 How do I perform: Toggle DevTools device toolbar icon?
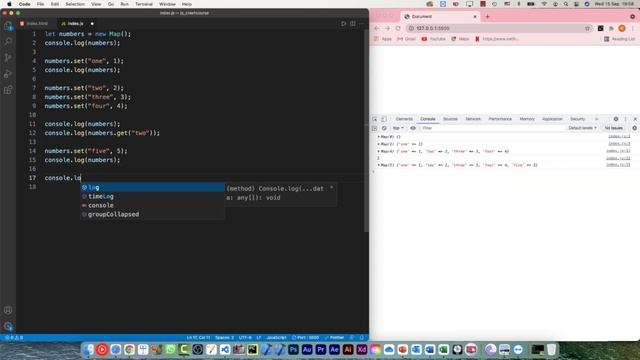[x=384, y=119]
